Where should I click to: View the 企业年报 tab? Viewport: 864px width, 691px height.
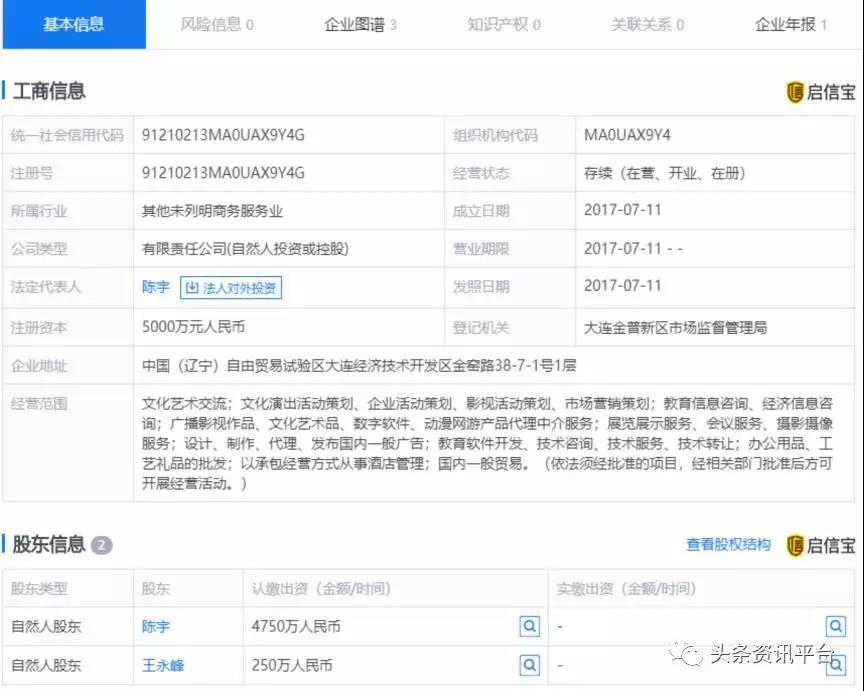coord(790,24)
